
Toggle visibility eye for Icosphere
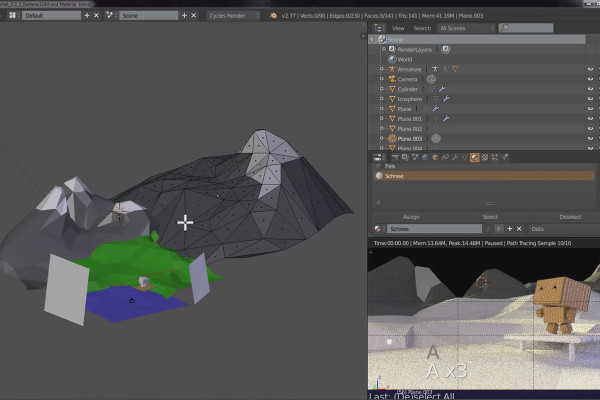coord(590,99)
